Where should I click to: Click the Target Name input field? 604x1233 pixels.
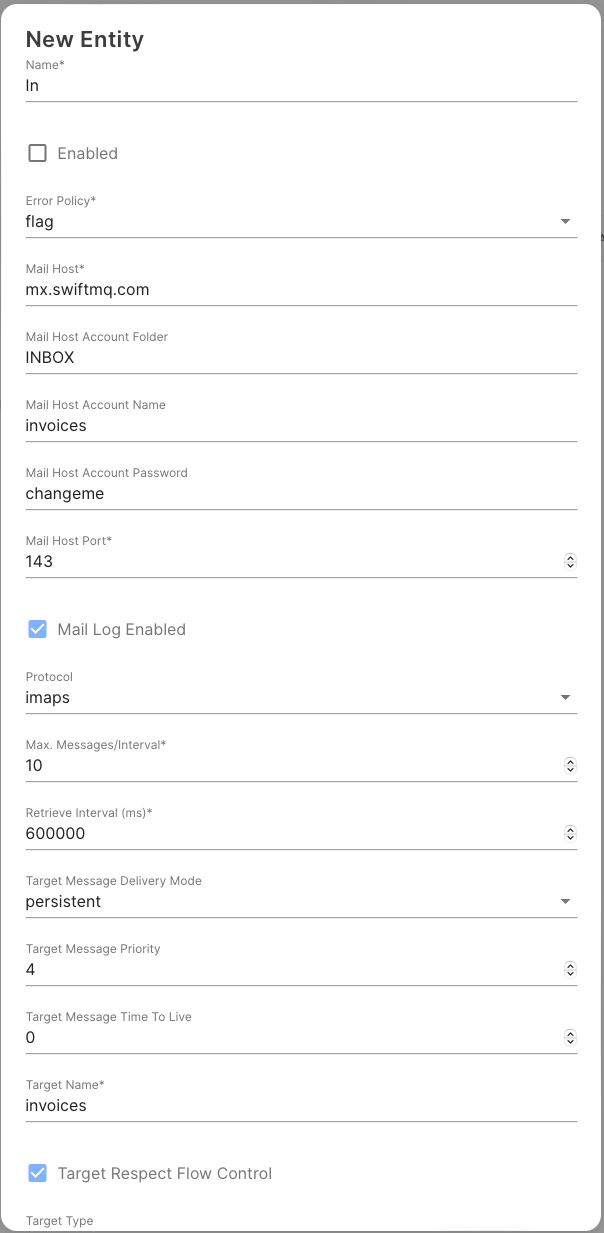coord(300,1106)
